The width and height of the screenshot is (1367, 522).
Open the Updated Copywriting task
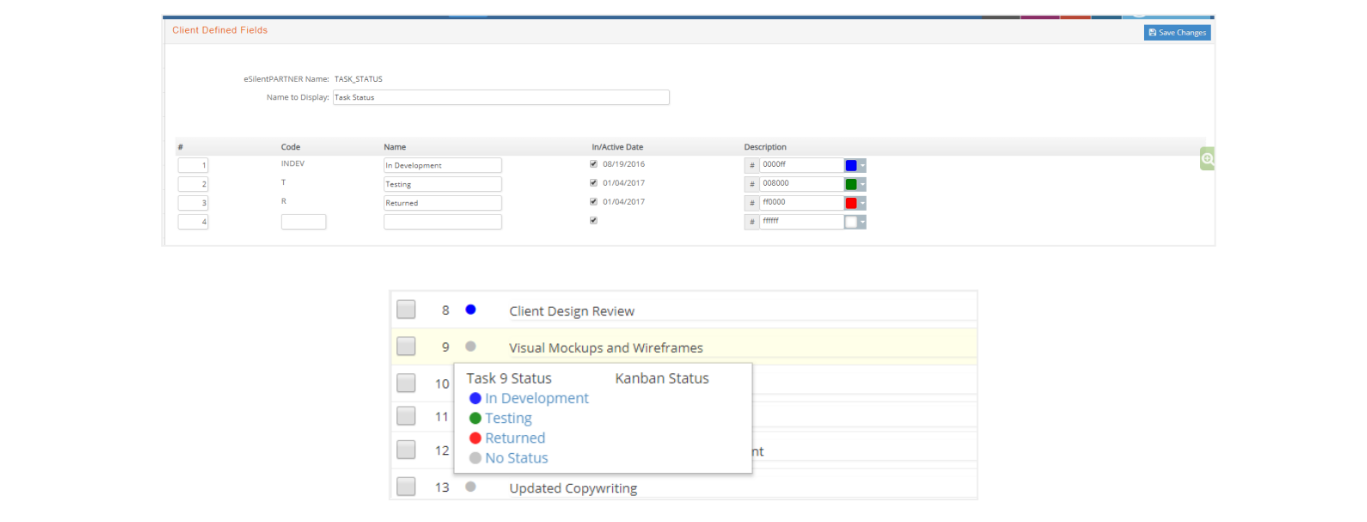pos(573,488)
